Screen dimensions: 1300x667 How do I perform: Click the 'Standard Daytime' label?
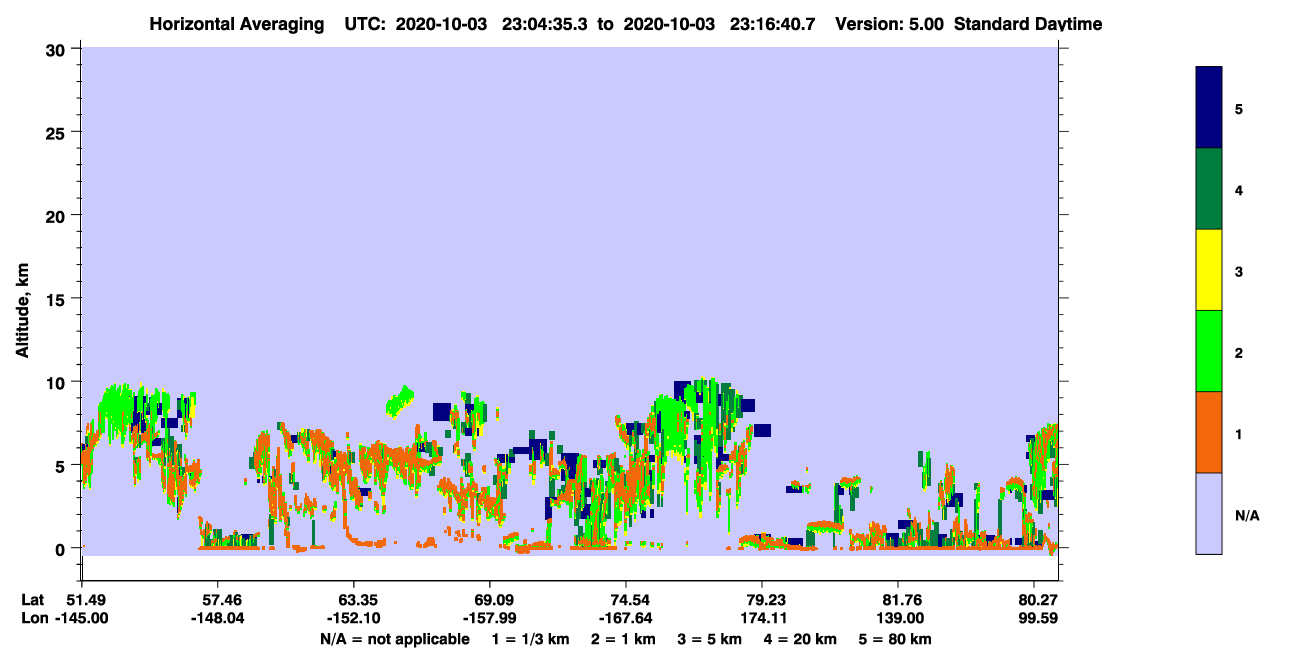tap(1028, 24)
